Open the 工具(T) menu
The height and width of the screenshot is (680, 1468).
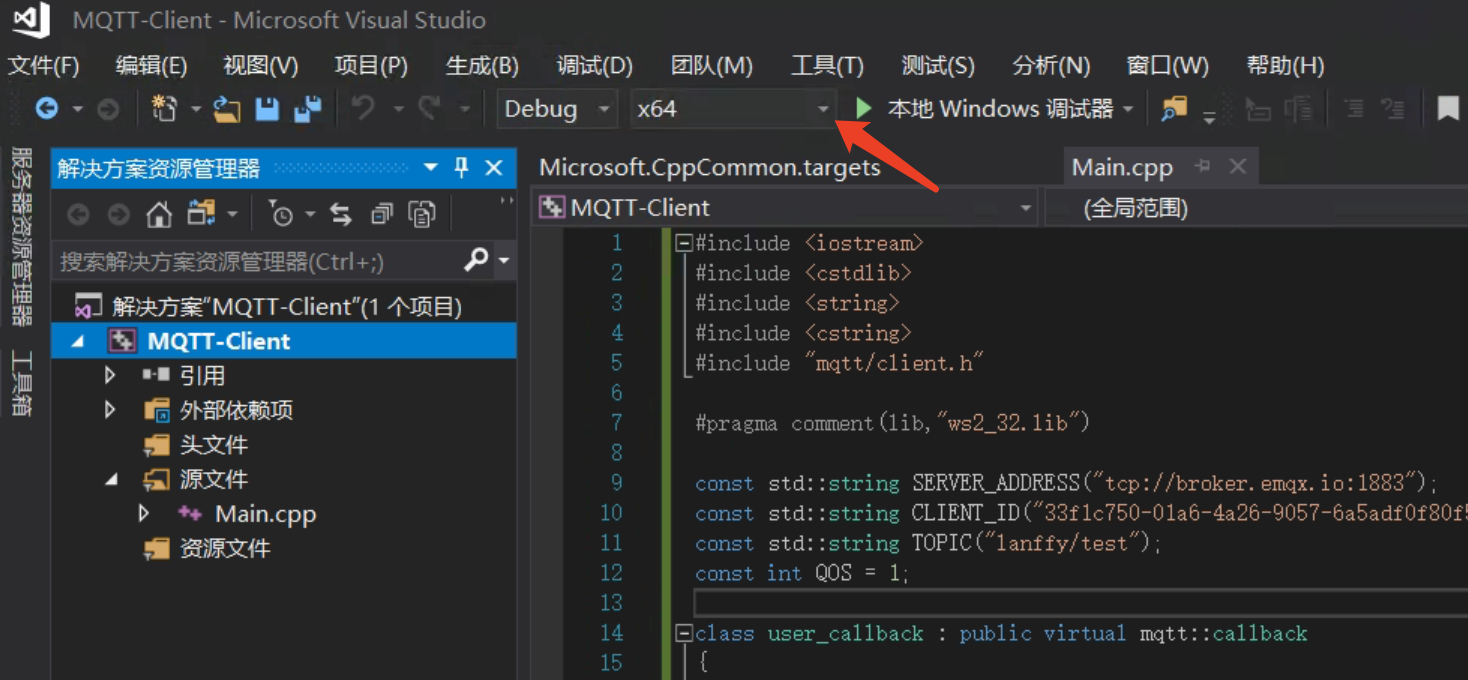point(827,66)
